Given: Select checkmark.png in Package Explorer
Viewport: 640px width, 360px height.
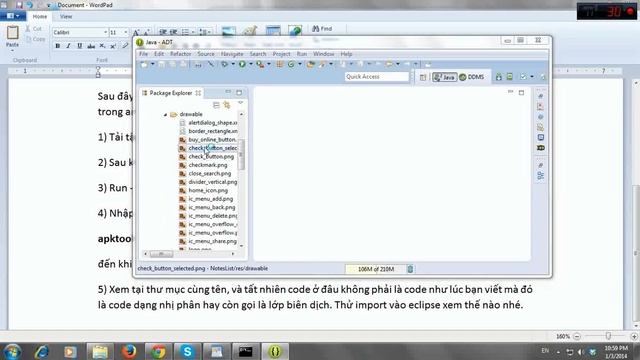Looking at the screenshot, I should click(x=208, y=165).
